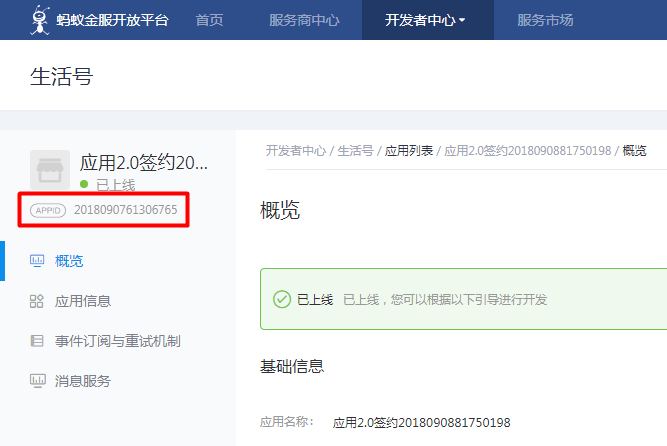Click the 开发者中心 breadcrumb link
This screenshot has width=667, height=446.
coord(295,151)
